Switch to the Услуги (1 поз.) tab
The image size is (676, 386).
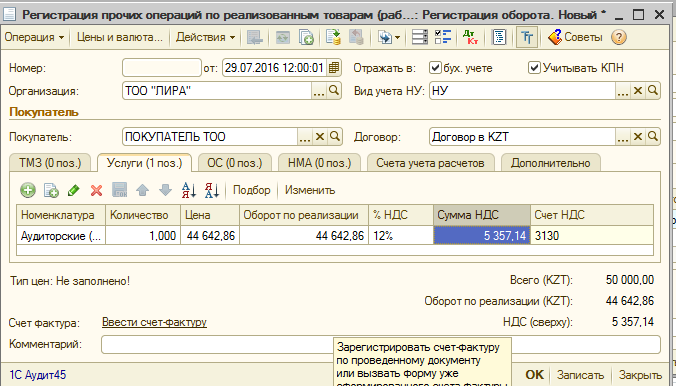click(144, 163)
